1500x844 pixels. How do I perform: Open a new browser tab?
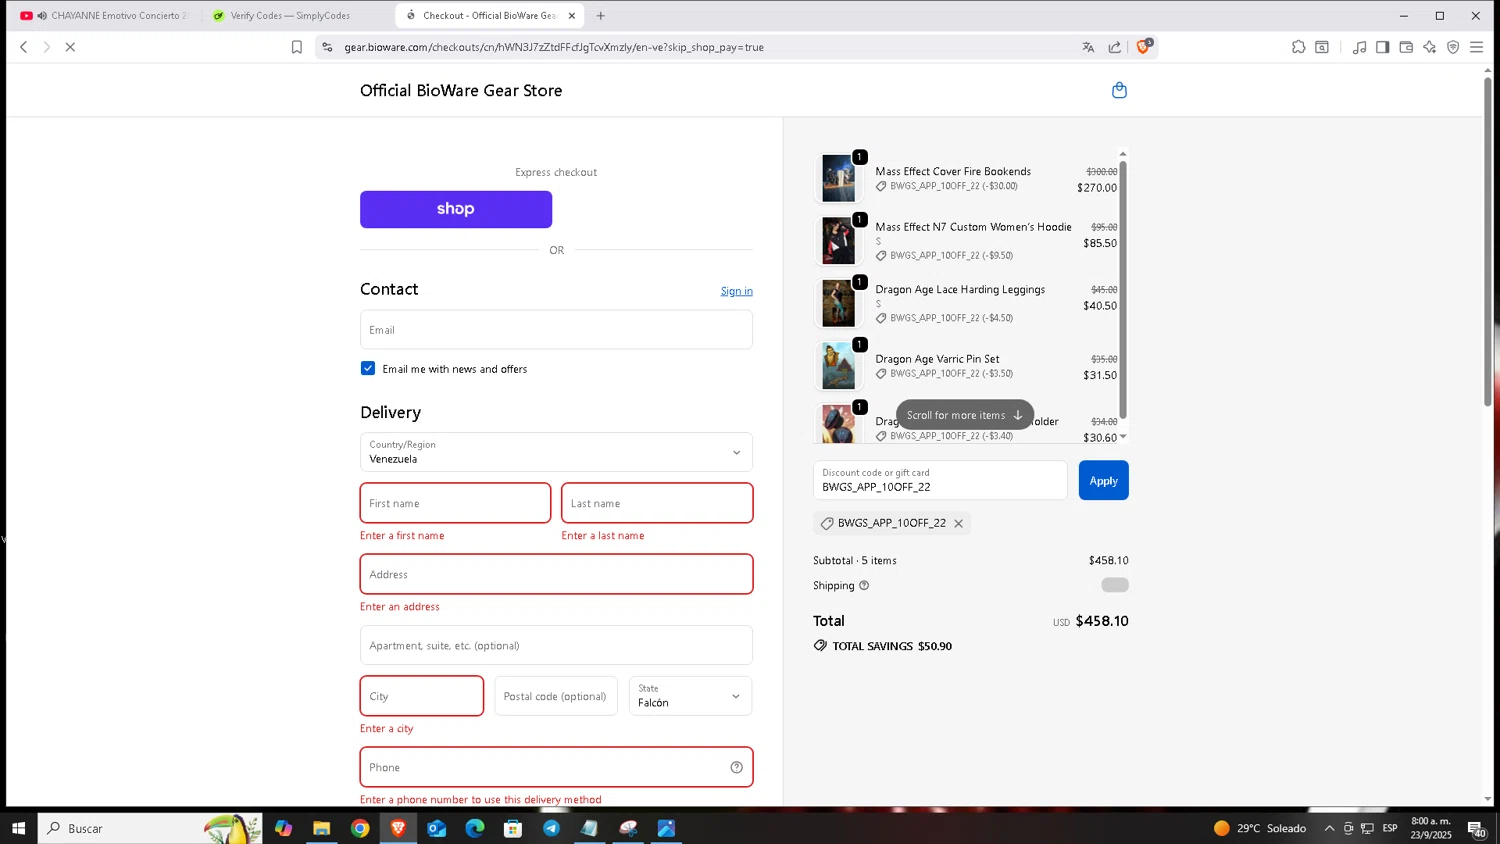600,16
